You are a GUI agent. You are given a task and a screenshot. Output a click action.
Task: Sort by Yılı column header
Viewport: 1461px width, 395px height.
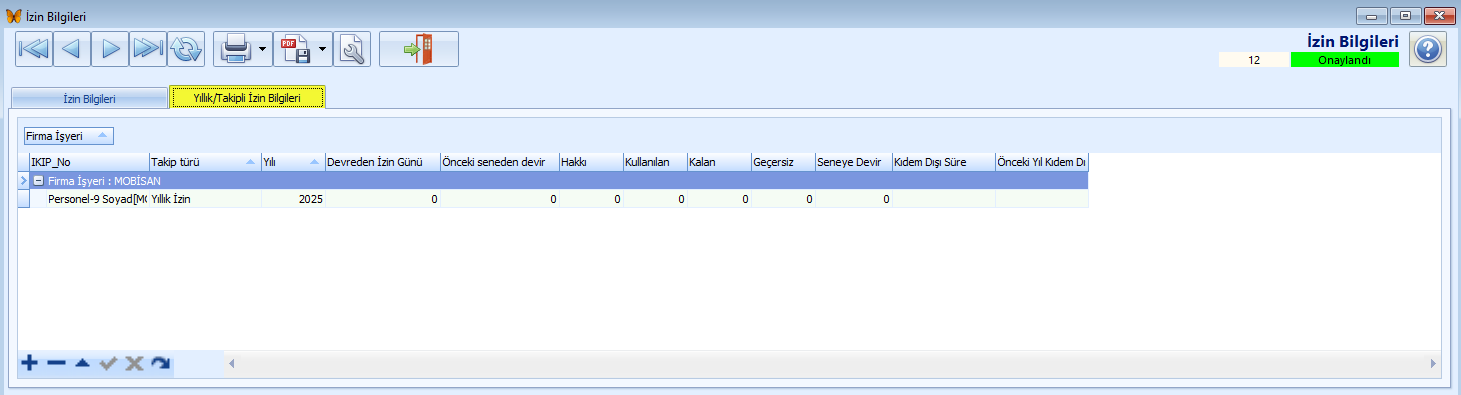(x=292, y=162)
